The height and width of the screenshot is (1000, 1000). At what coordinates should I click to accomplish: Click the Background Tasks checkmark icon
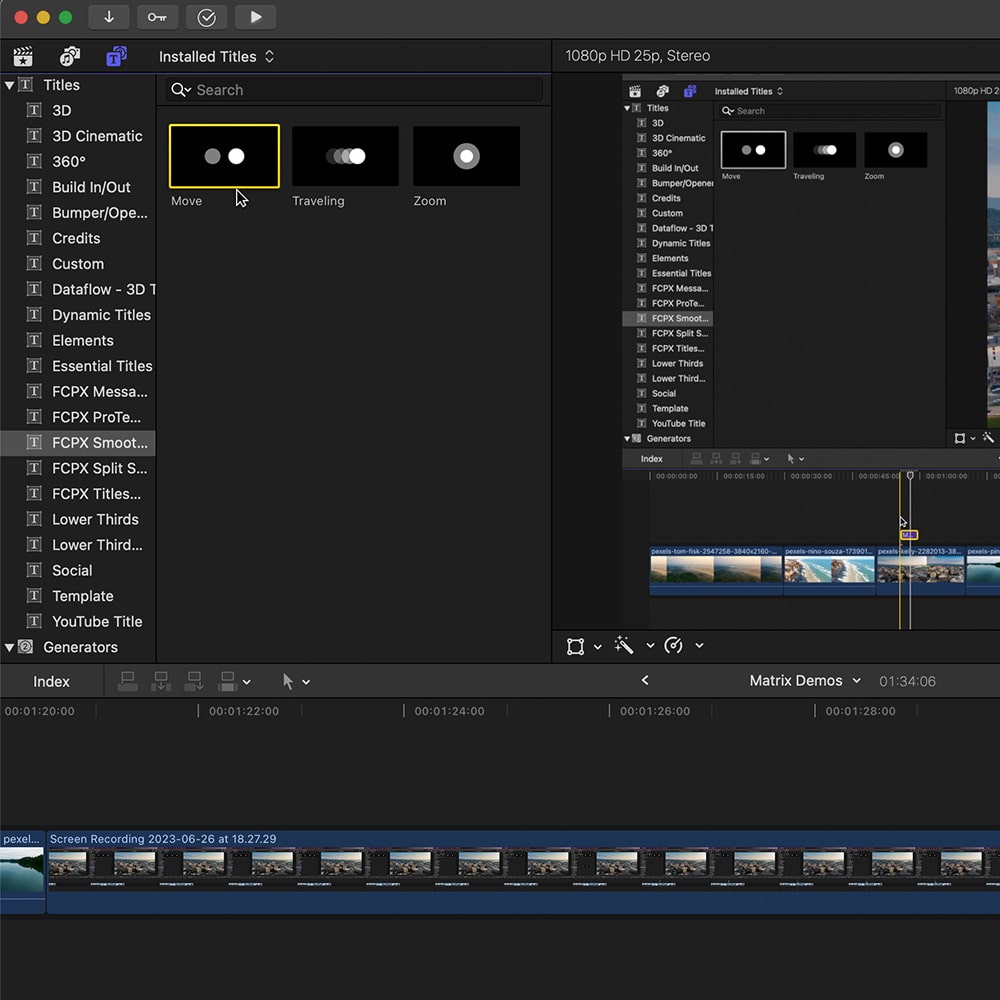pyautogui.click(x=206, y=17)
